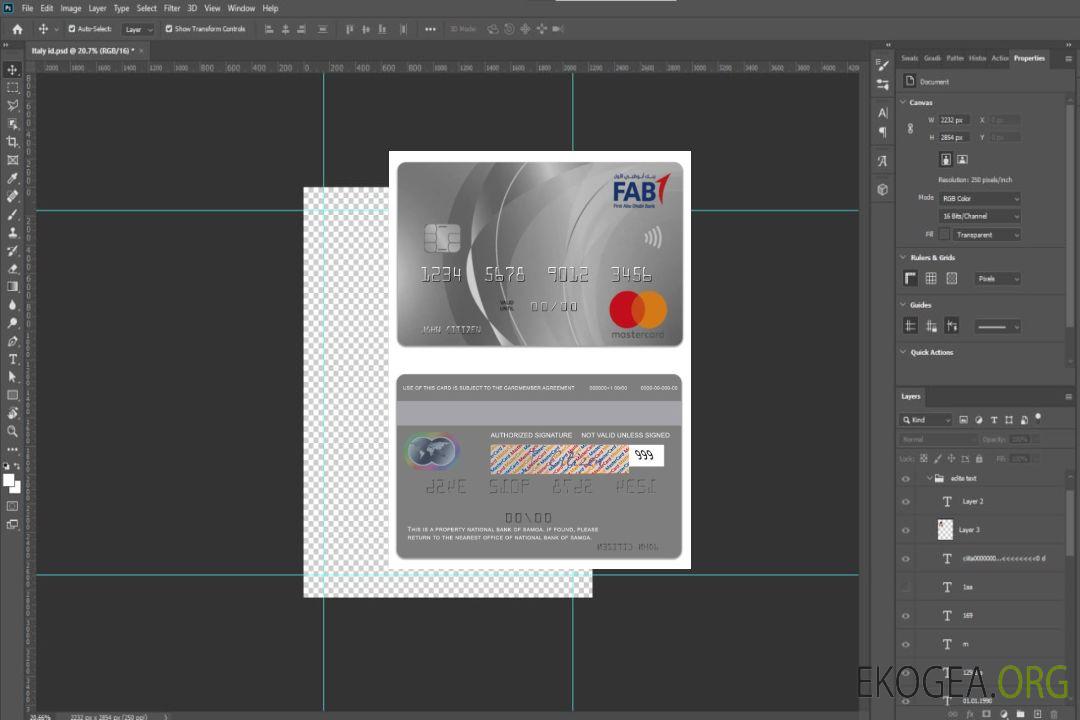
Task: Select the Gradient tool
Action: pos(12,287)
